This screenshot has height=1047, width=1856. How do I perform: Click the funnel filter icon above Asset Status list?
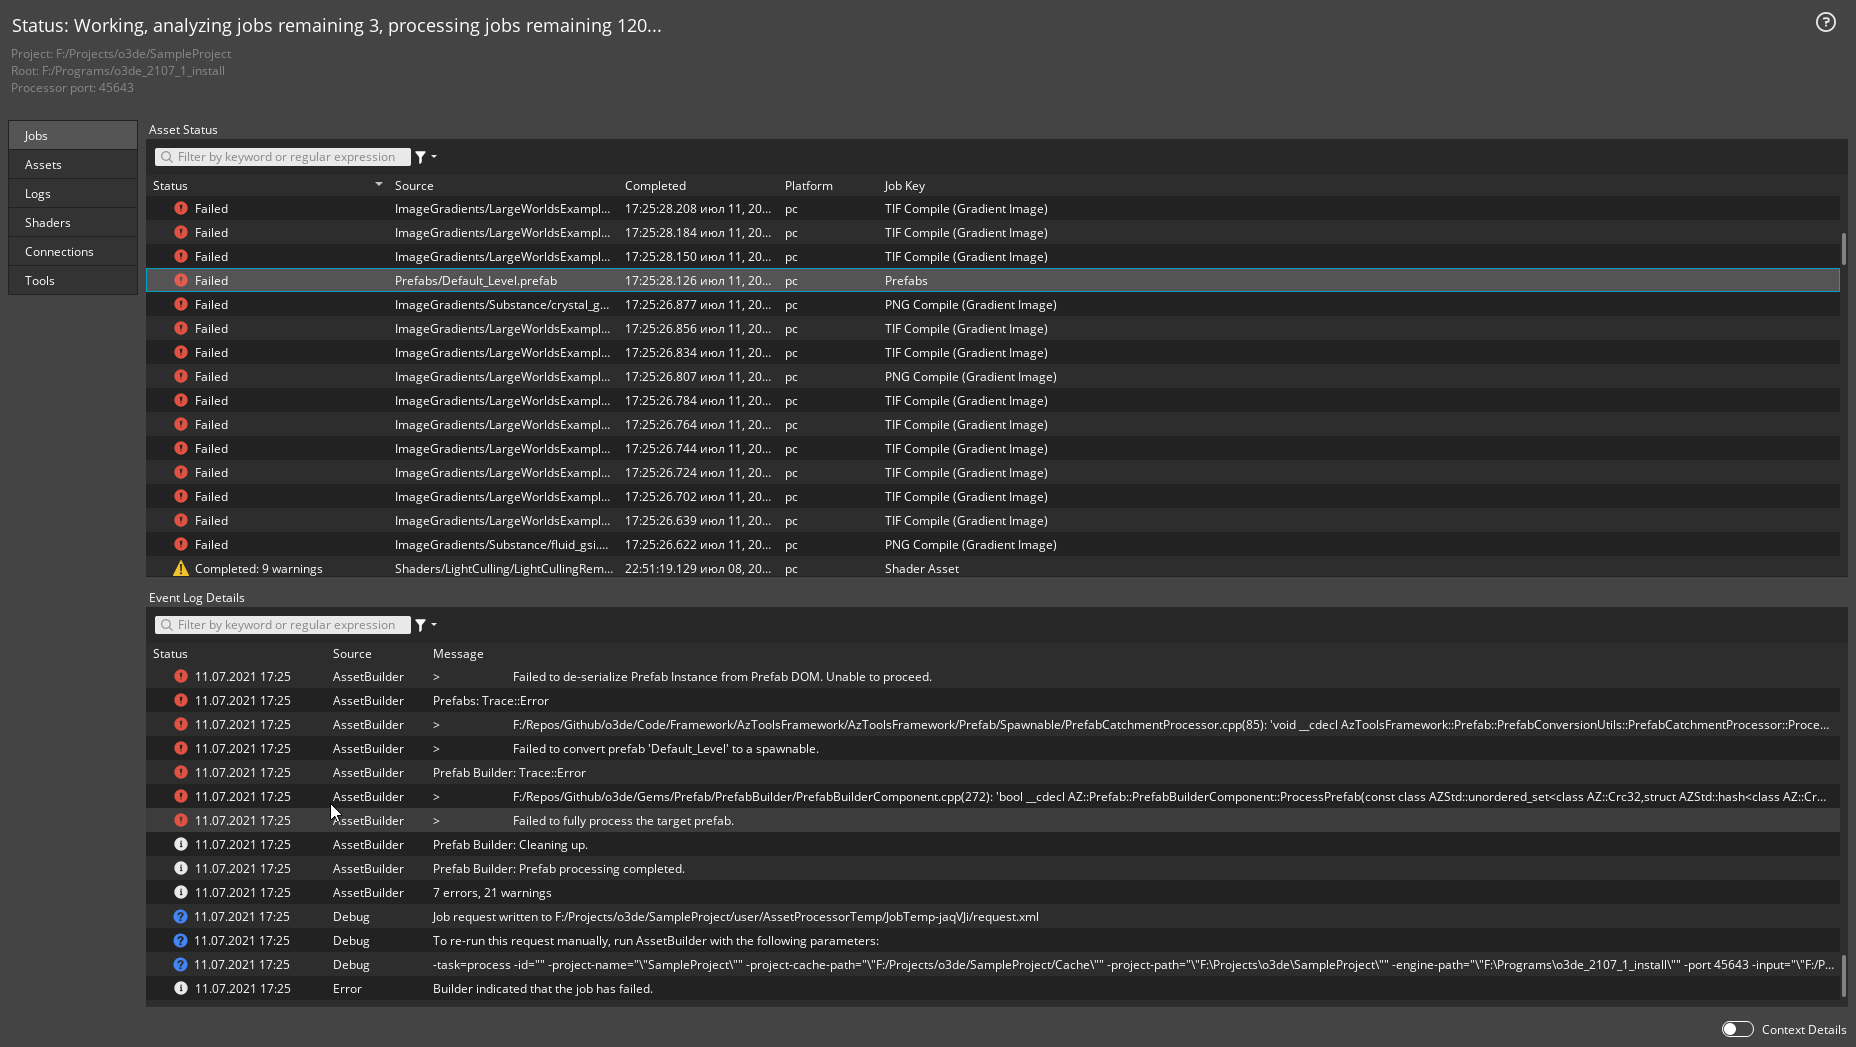point(421,157)
